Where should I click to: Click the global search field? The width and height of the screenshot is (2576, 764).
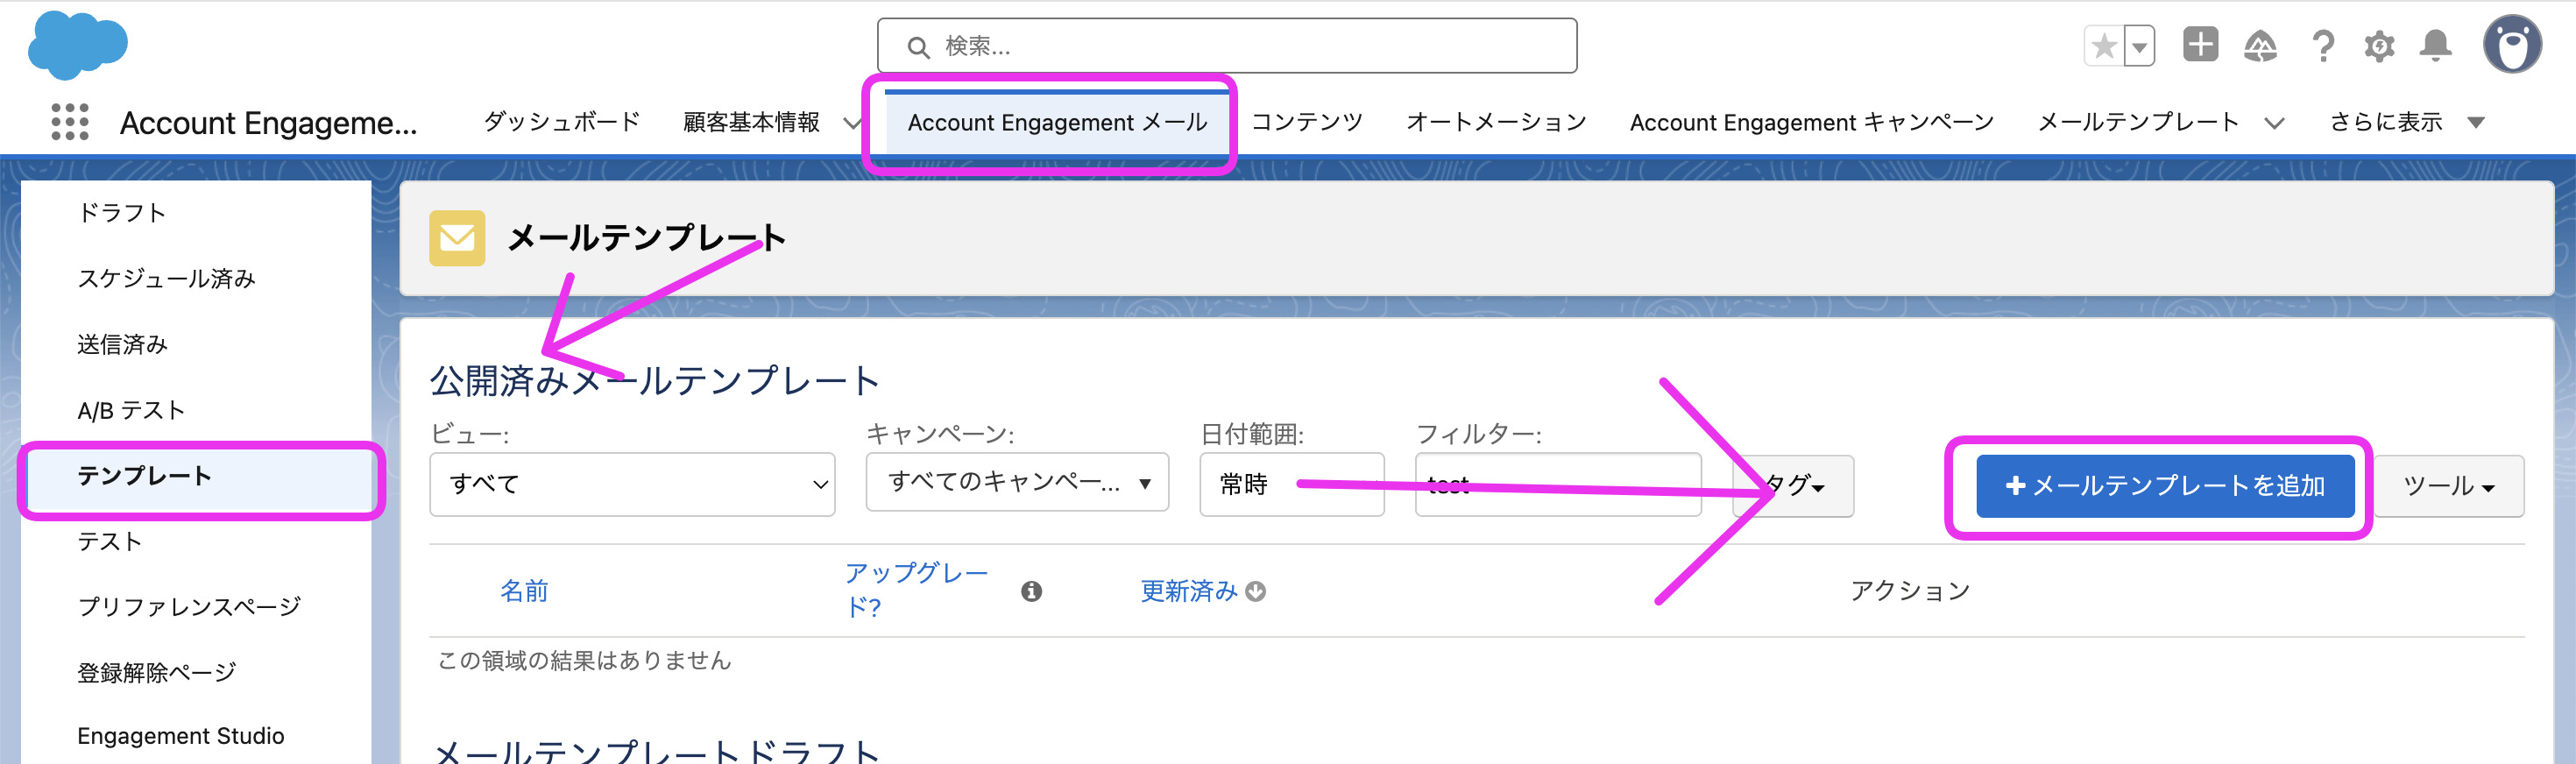click(1227, 46)
